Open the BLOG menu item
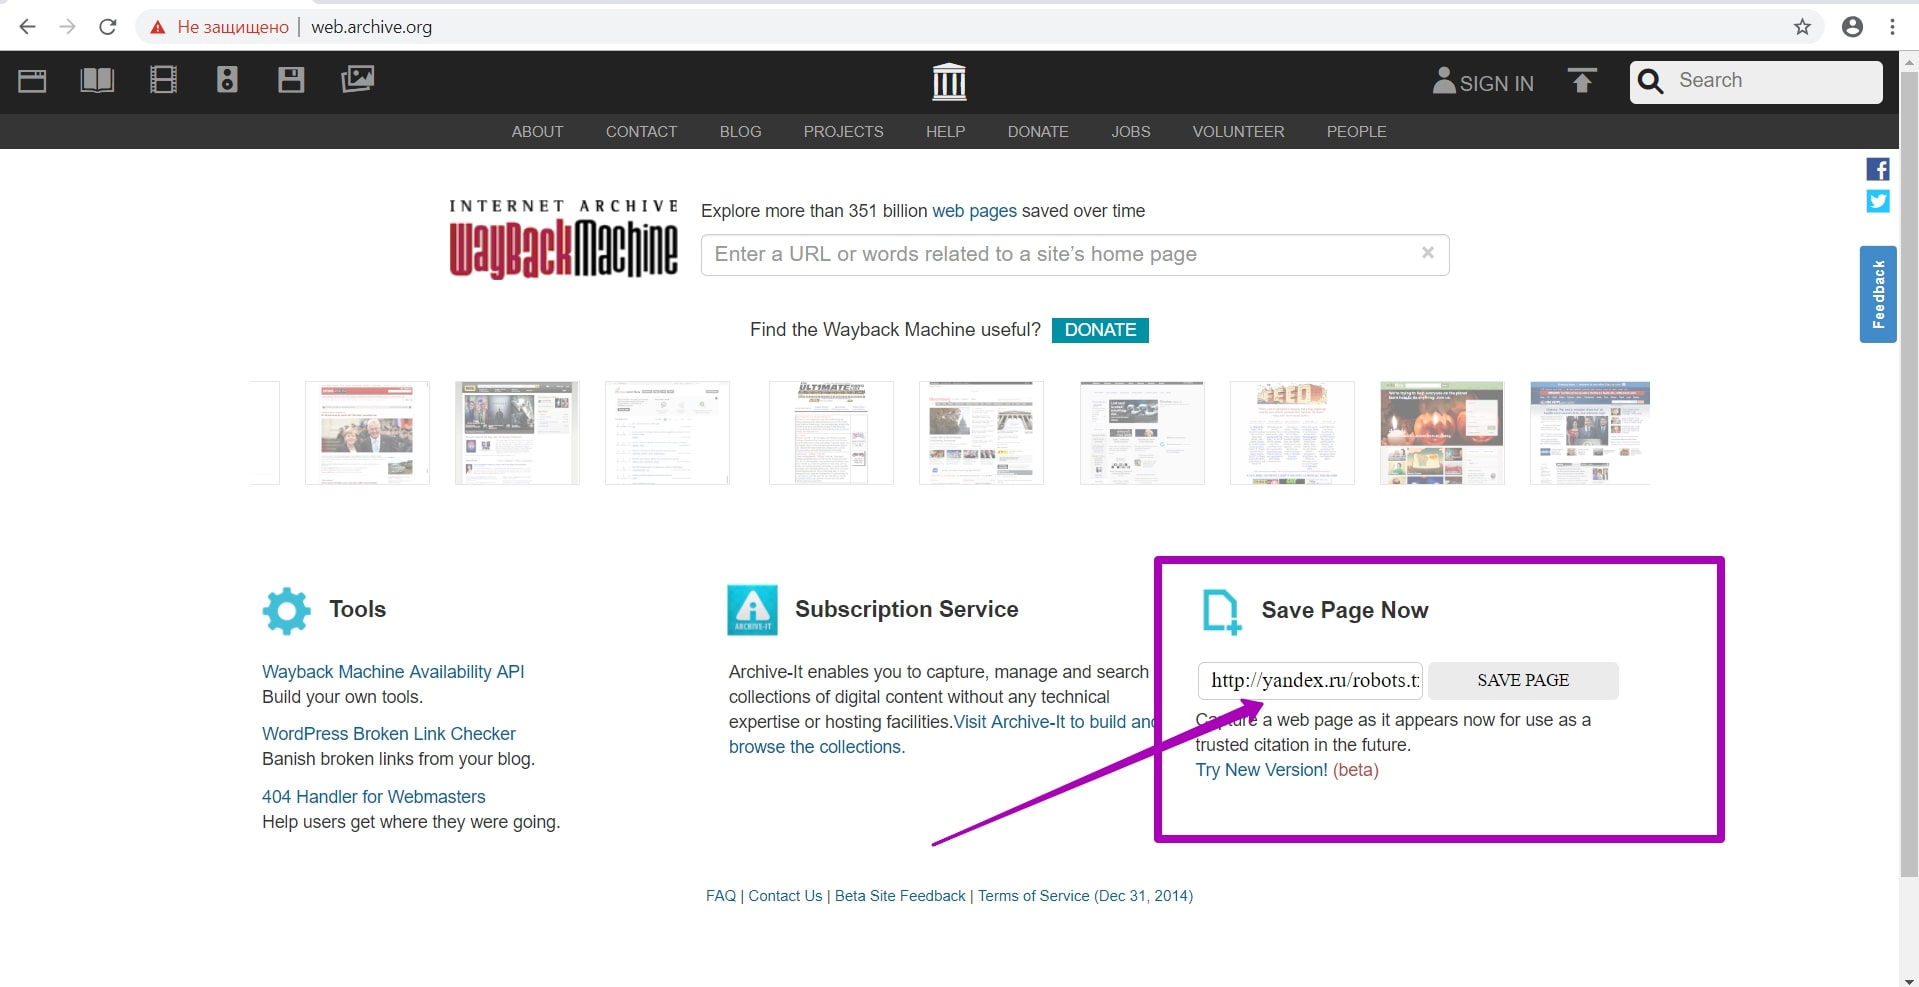The image size is (1919, 987). click(740, 132)
